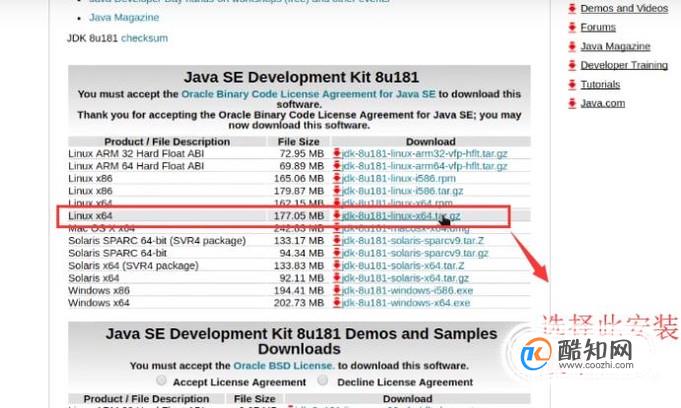Select Accept License Agreement radio button

coord(161,381)
